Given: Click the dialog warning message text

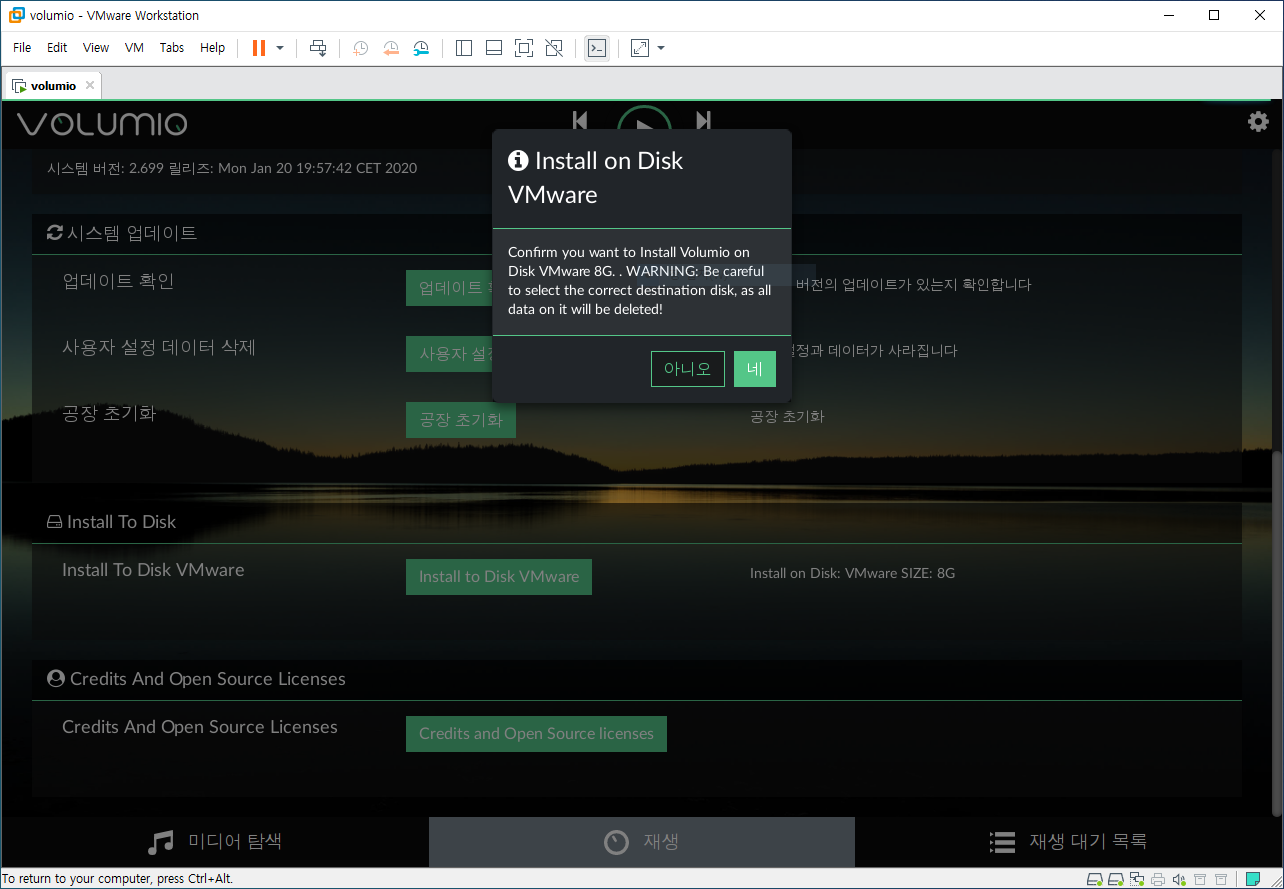Looking at the screenshot, I should click(640, 281).
